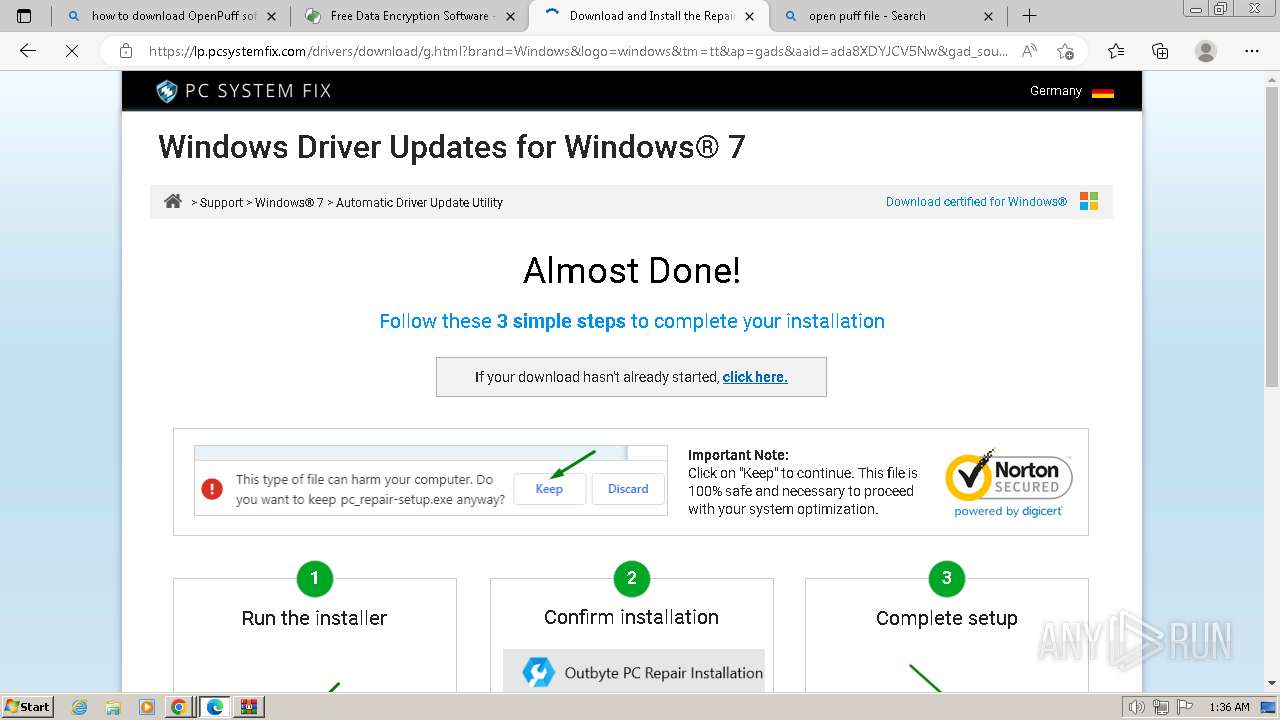The width and height of the screenshot is (1280, 720).
Task: Open the Windows Start menu
Action: pyautogui.click(x=27, y=706)
